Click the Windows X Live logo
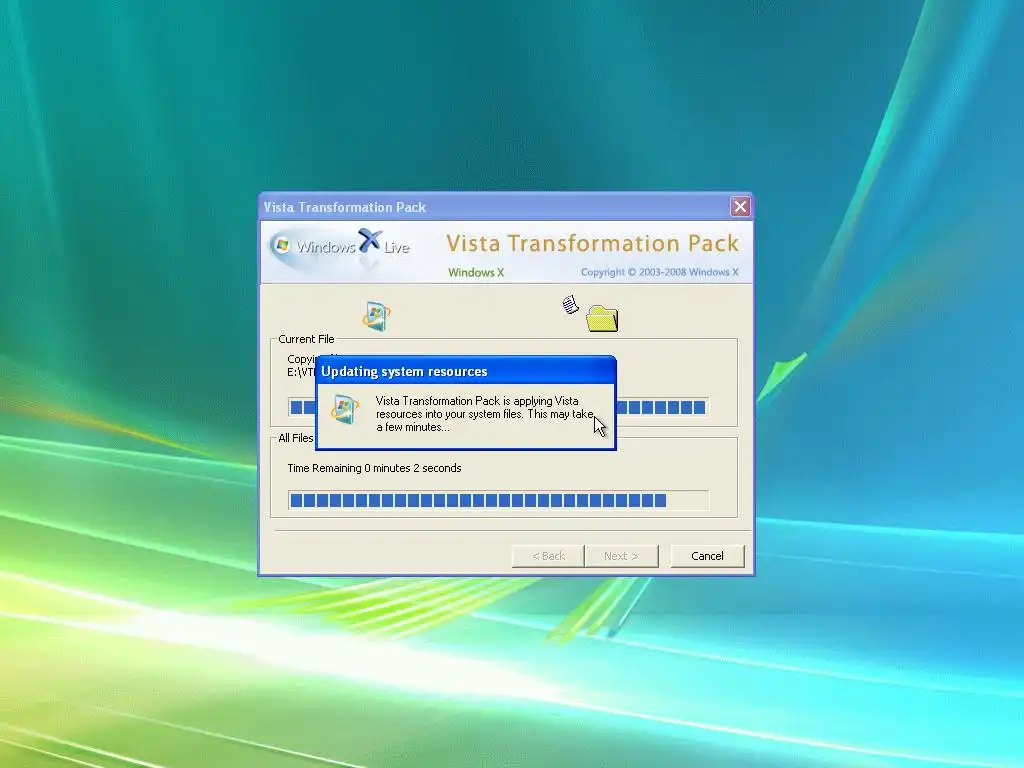1024x768 pixels. tap(340, 248)
